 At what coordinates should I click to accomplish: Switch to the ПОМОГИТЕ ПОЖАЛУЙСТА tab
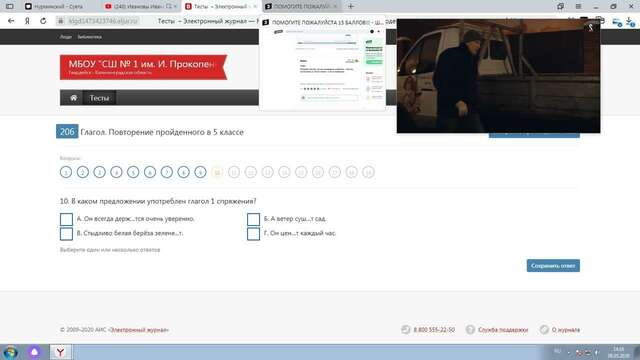pos(301,7)
